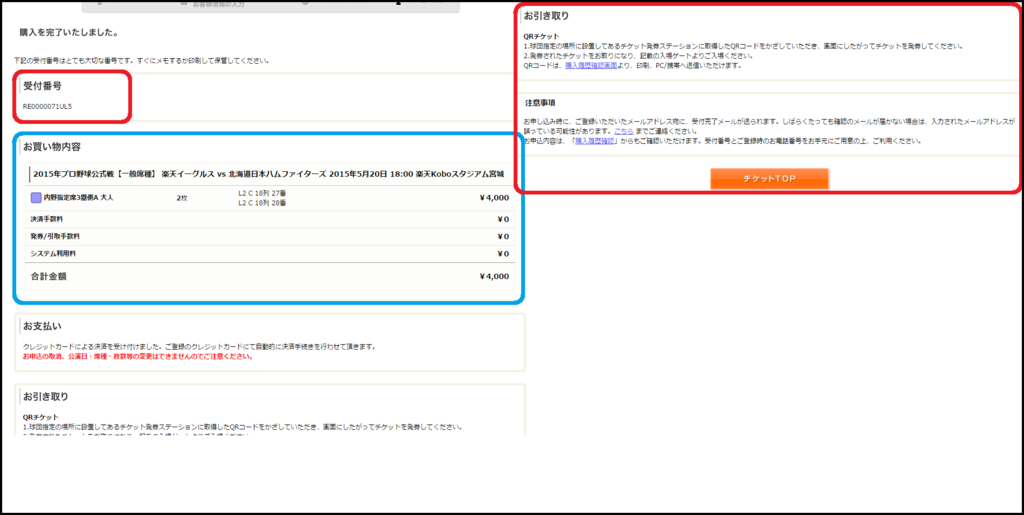Click the orange チケットTOP button
The height and width of the screenshot is (515, 1024).
tap(769, 178)
